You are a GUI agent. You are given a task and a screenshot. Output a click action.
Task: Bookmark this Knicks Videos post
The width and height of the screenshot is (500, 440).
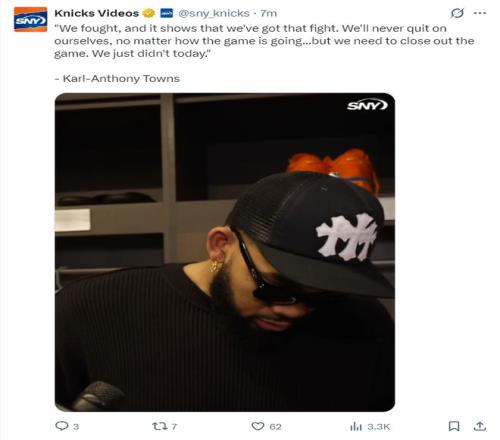pos(454,426)
